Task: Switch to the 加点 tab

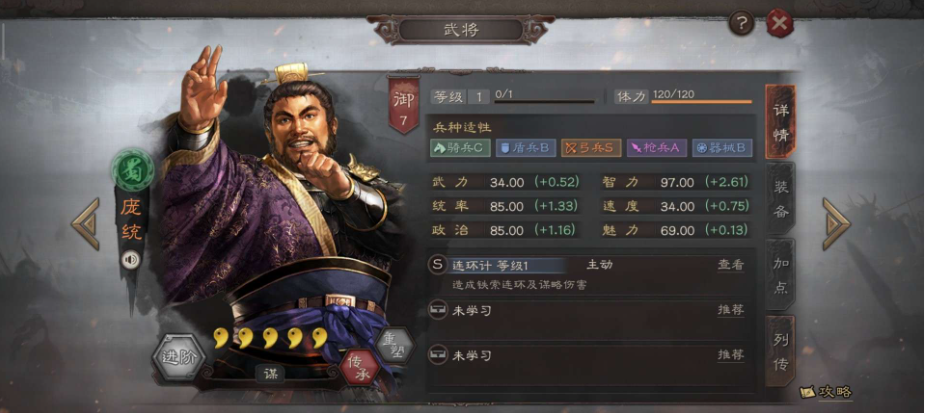Action: point(780,274)
